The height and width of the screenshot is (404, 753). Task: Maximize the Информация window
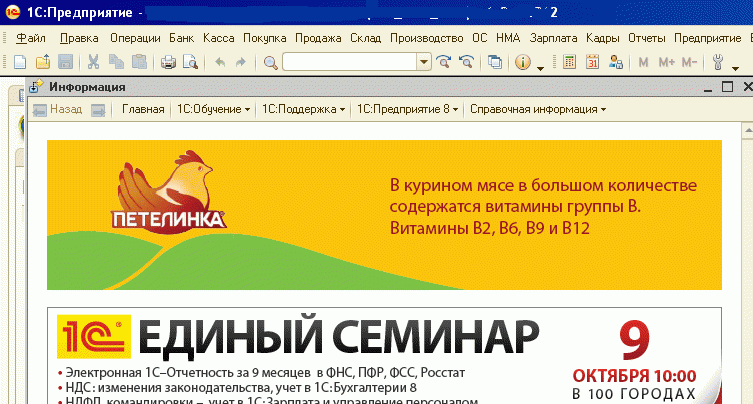(x=728, y=87)
